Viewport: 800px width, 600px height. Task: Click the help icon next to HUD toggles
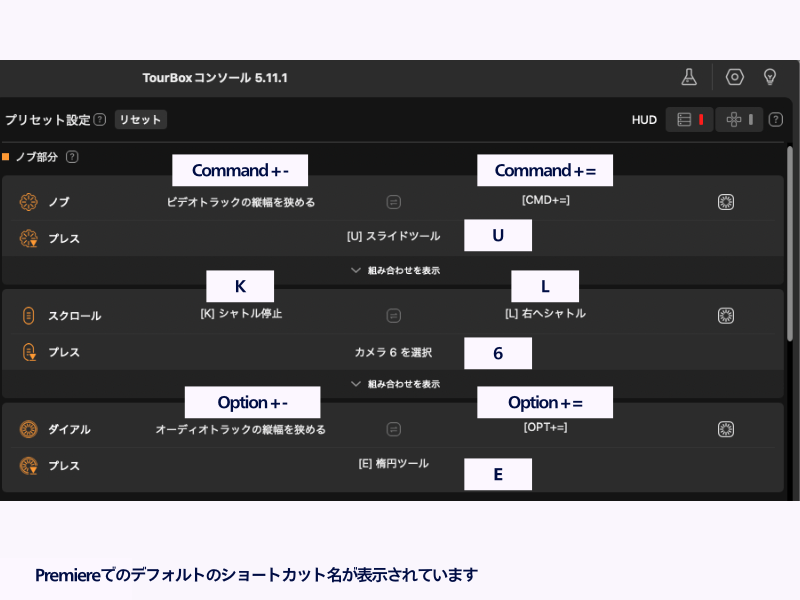point(775,120)
